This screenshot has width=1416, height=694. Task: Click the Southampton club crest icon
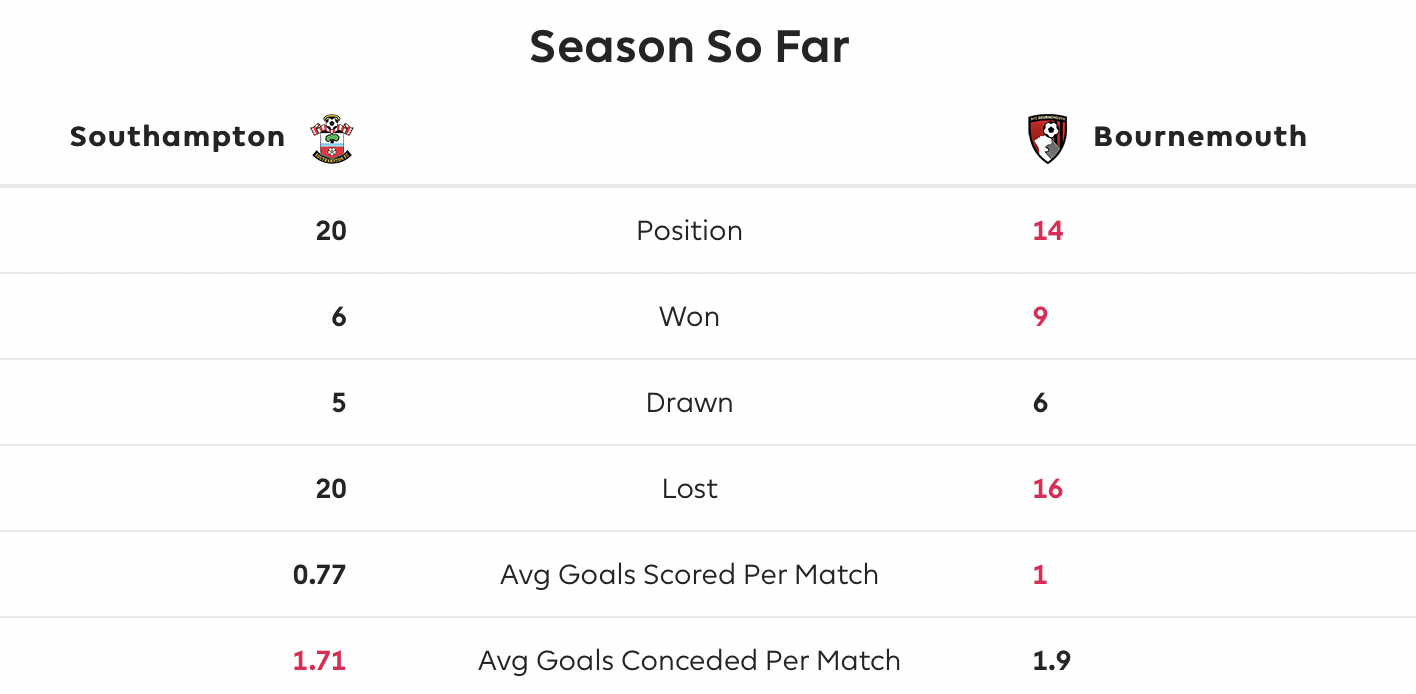[332, 138]
